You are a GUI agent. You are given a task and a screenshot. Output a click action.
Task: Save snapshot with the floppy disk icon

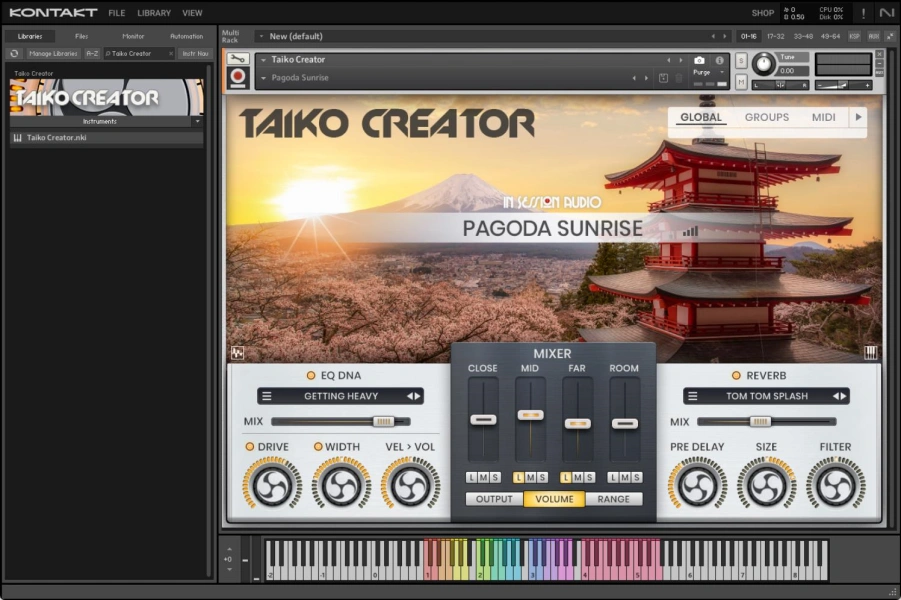663,78
